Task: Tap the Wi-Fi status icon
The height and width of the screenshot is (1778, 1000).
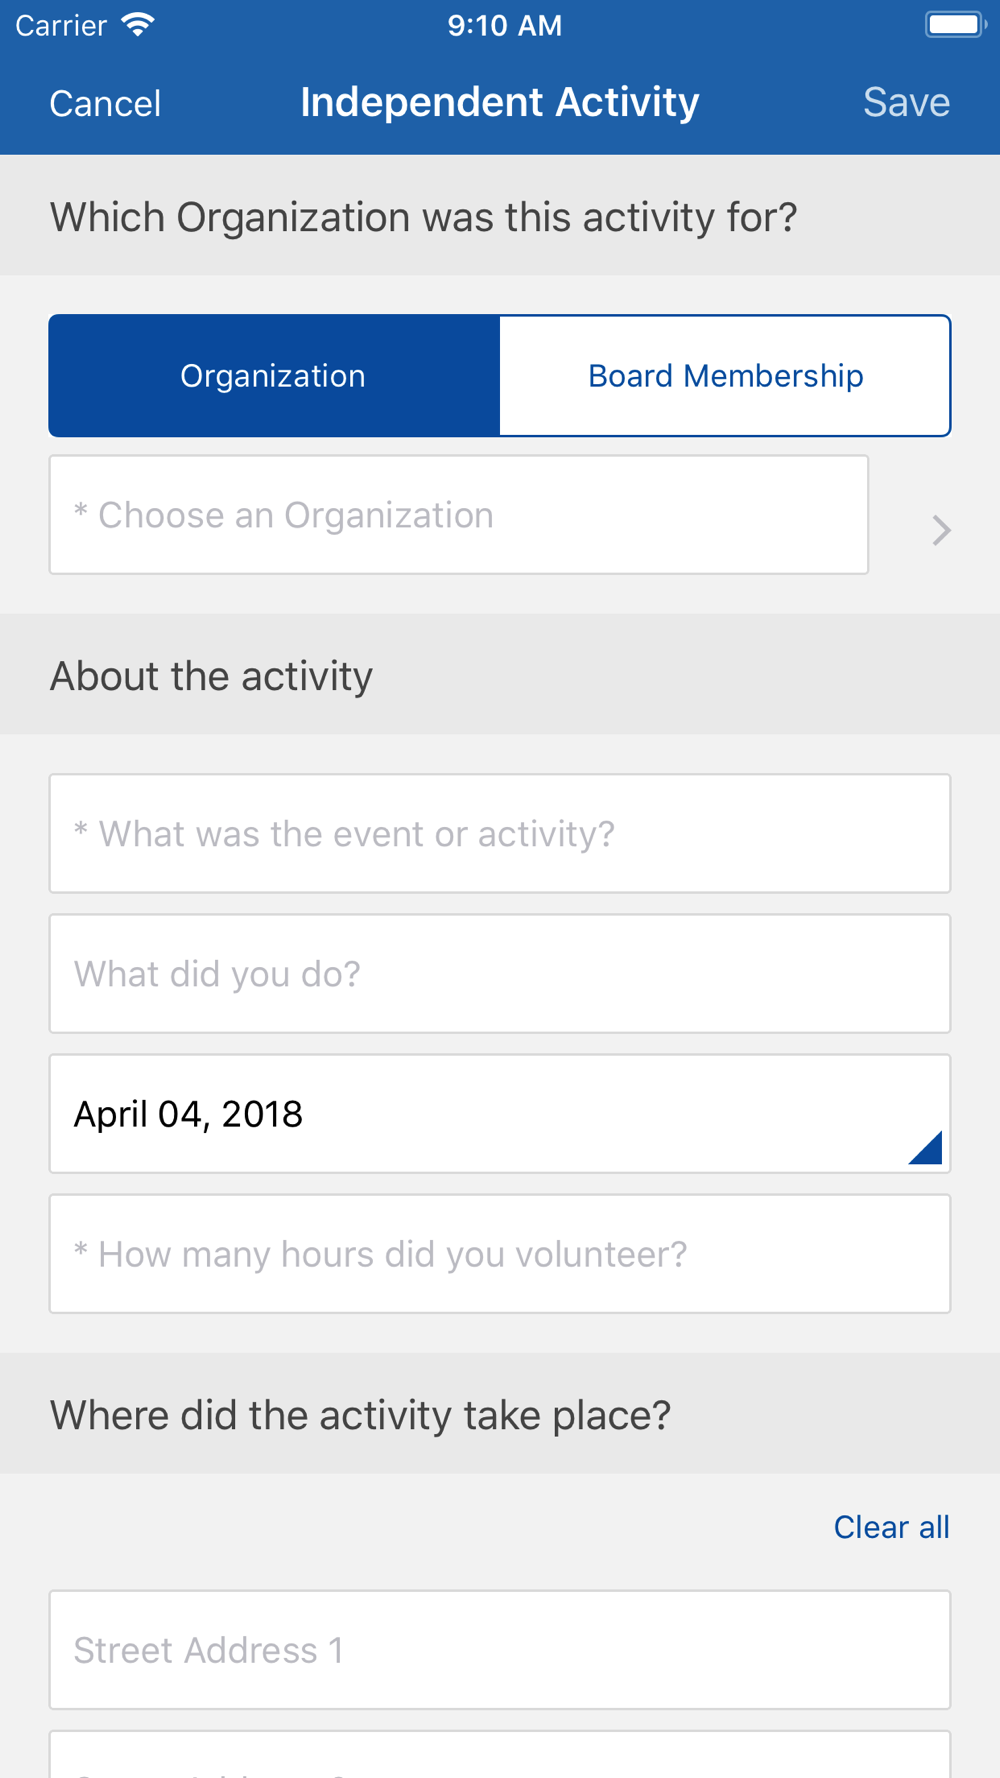Action: coord(138,25)
